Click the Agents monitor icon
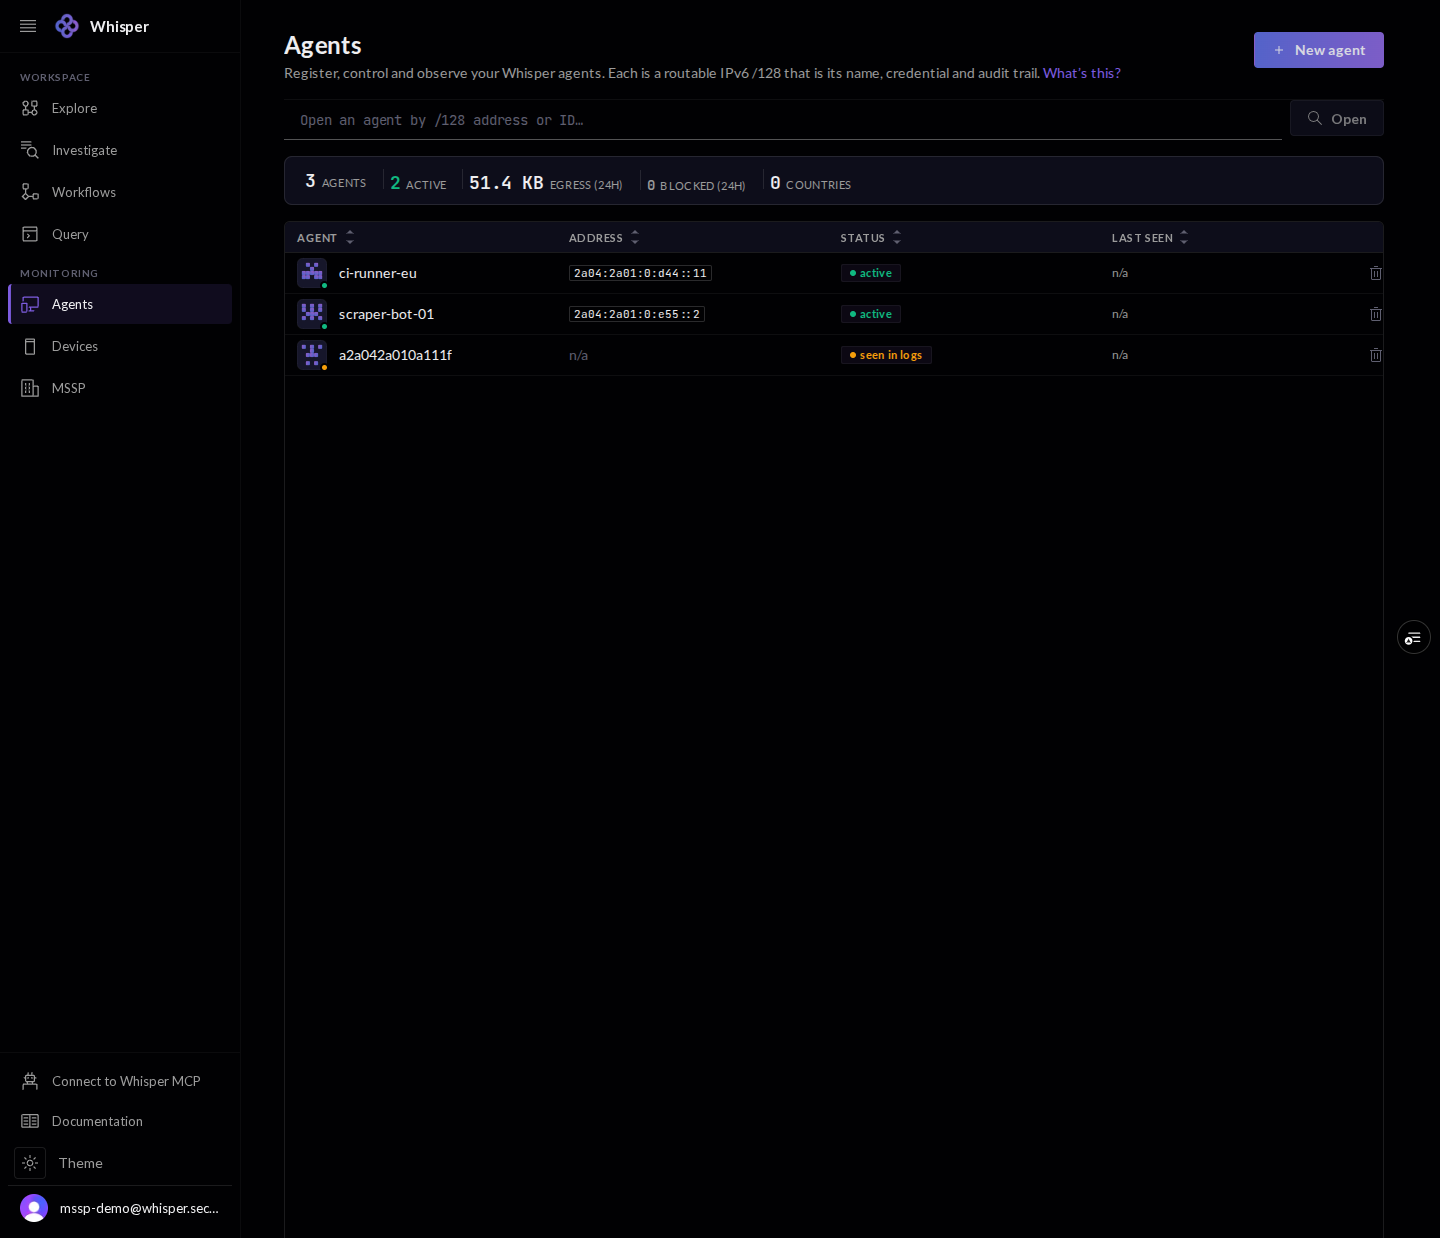The height and width of the screenshot is (1238, 1440). click(30, 304)
